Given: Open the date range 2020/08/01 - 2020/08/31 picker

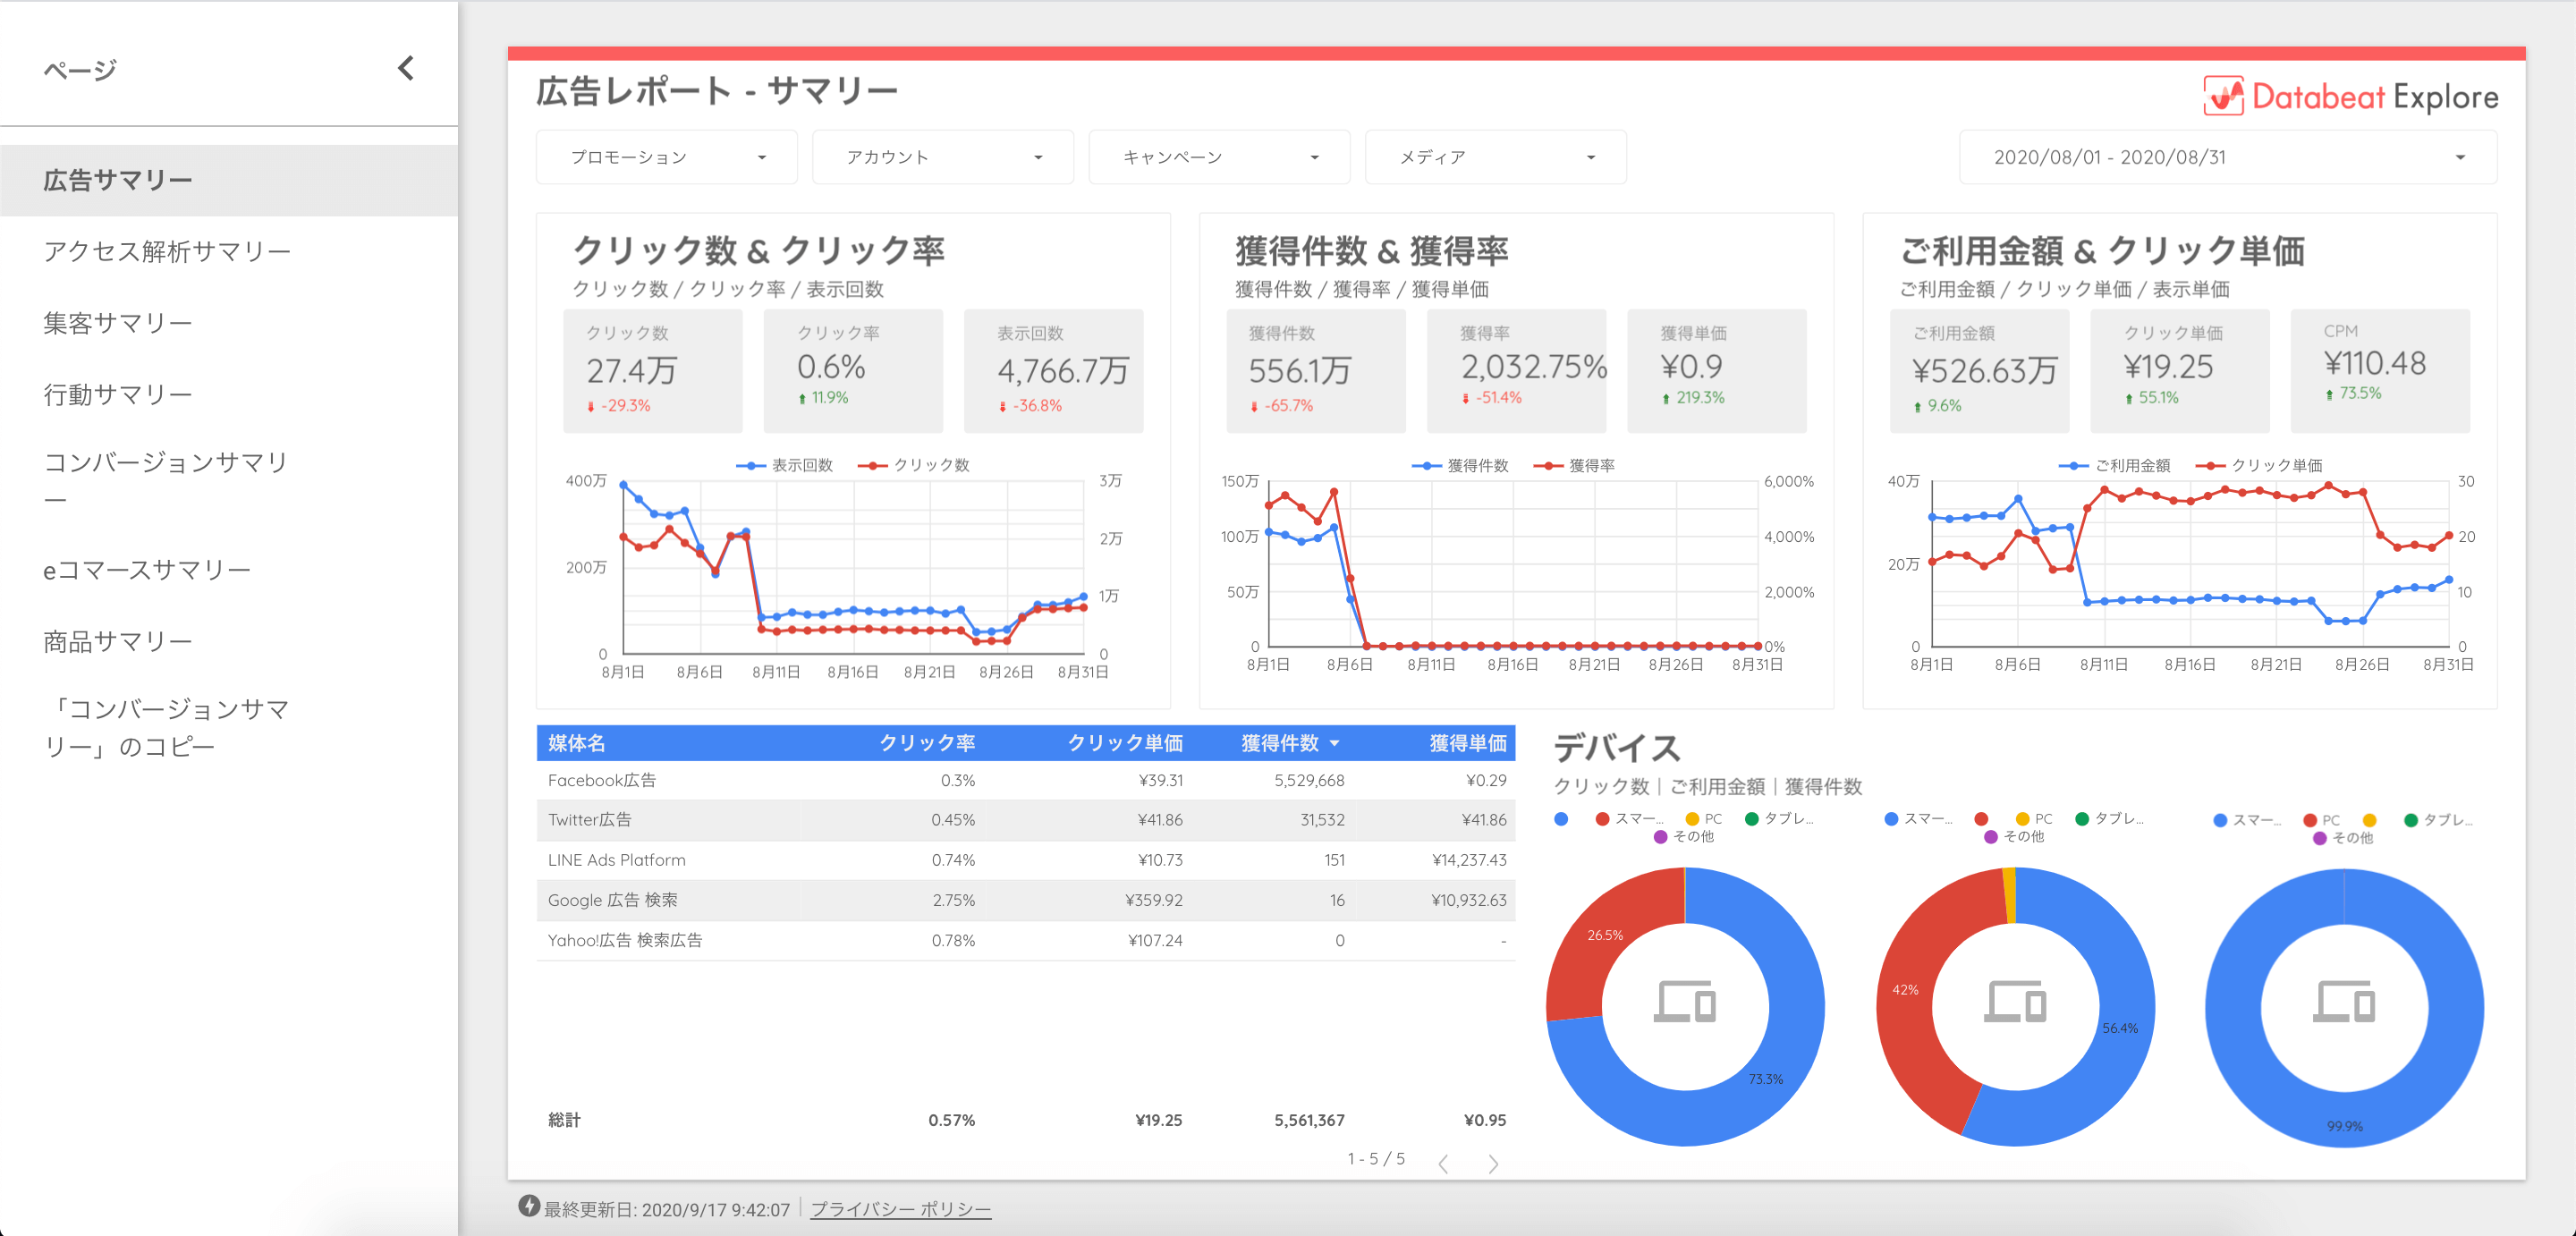Looking at the screenshot, I should click(2227, 157).
